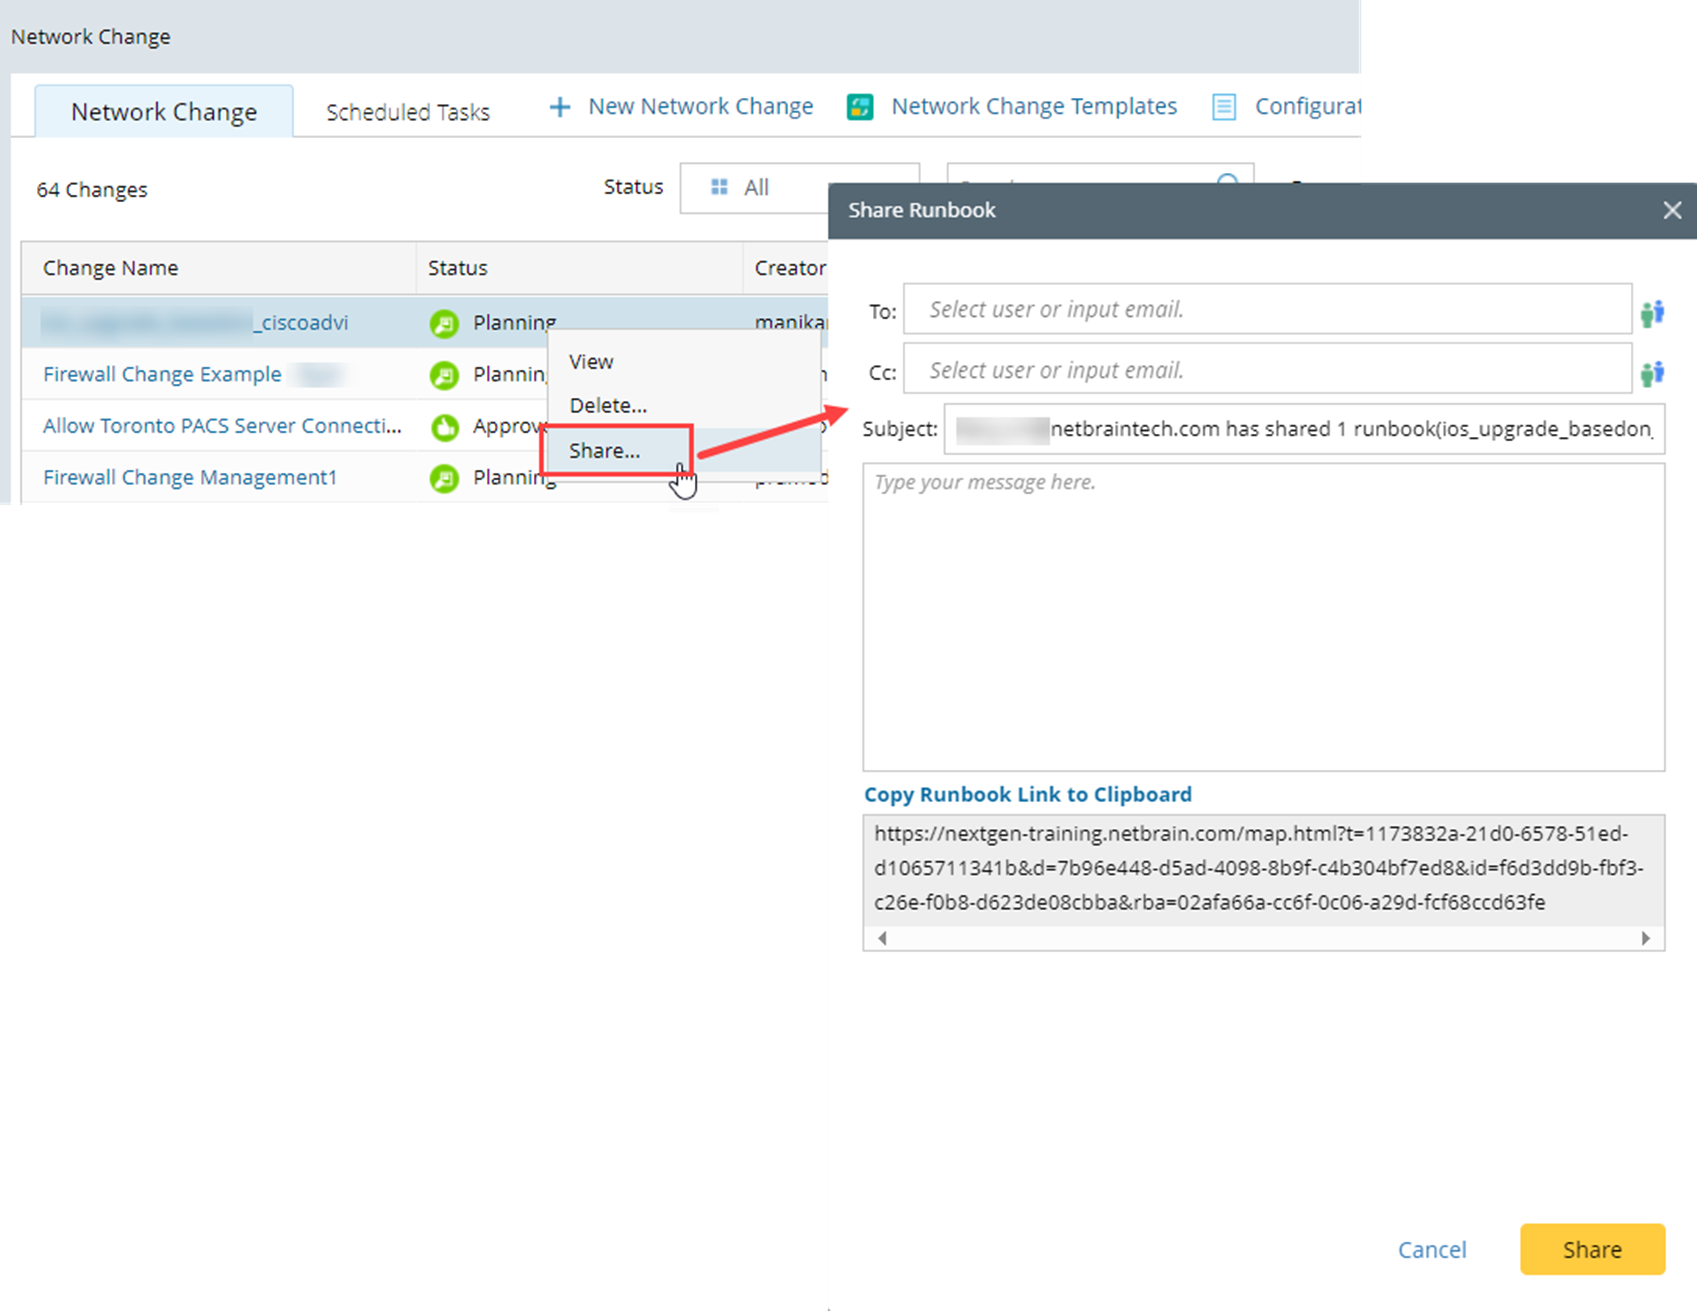Open Firewall Change Management1 change link
Screen dimensions: 1697x1311
pos(190,478)
